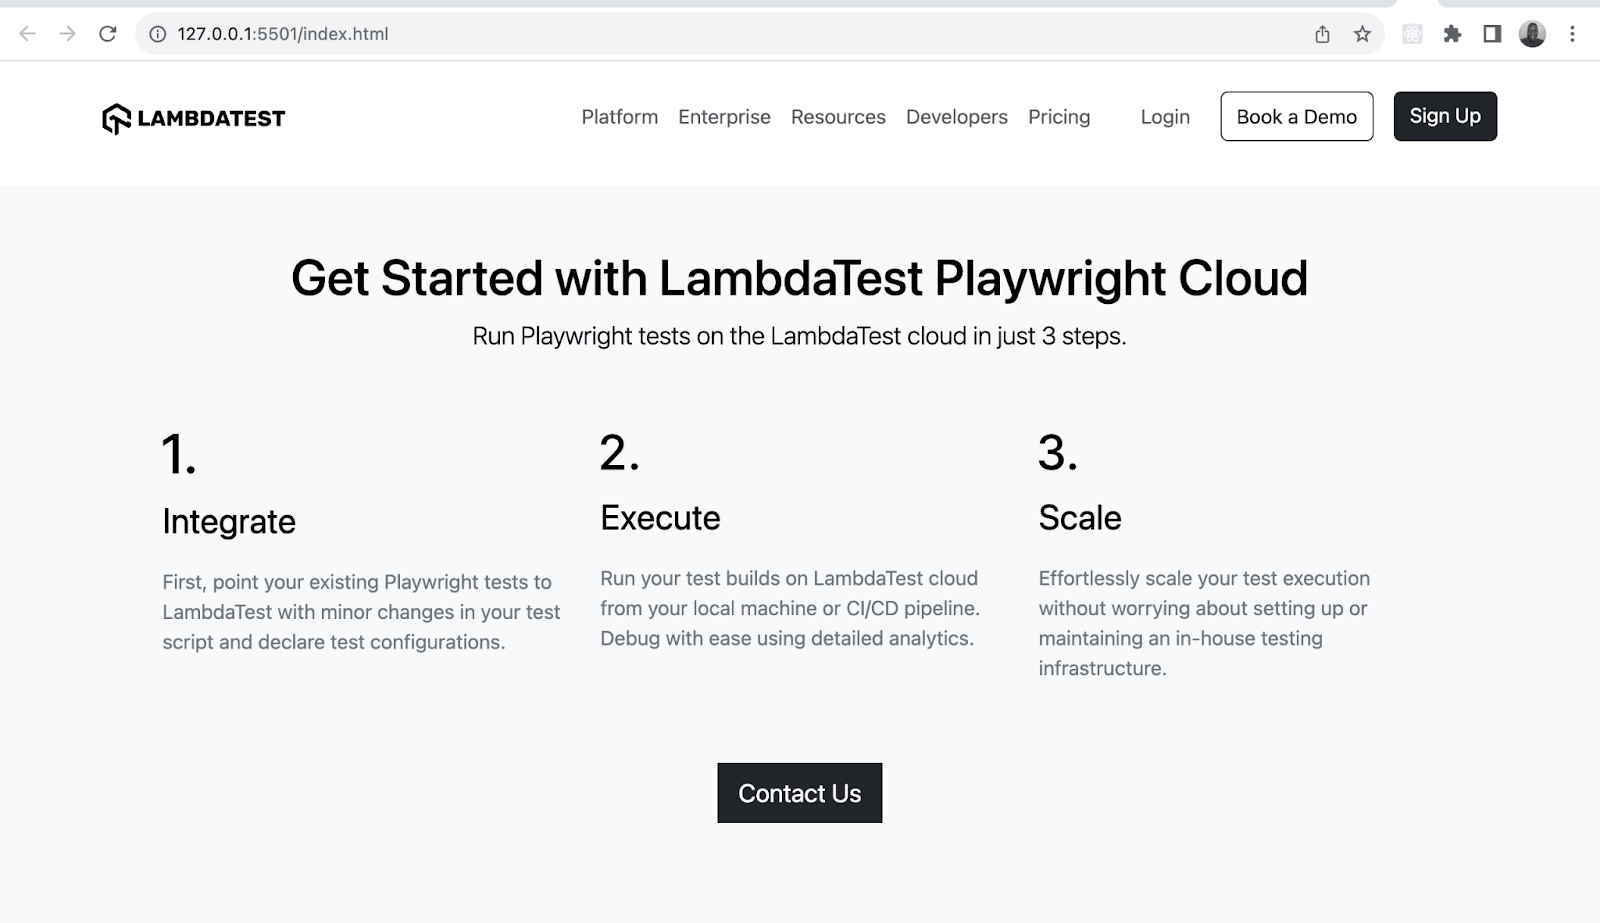Open the Extensions puzzle icon
This screenshot has width=1600, height=923.
click(x=1452, y=34)
